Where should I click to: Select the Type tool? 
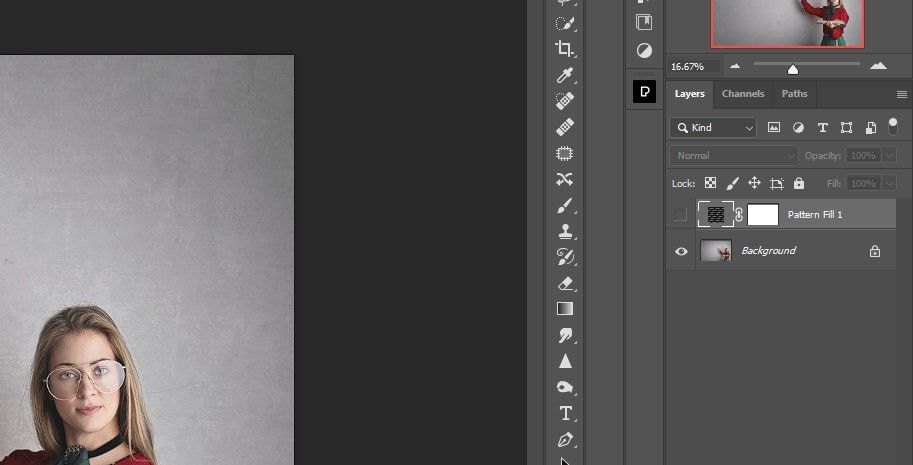[565, 413]
